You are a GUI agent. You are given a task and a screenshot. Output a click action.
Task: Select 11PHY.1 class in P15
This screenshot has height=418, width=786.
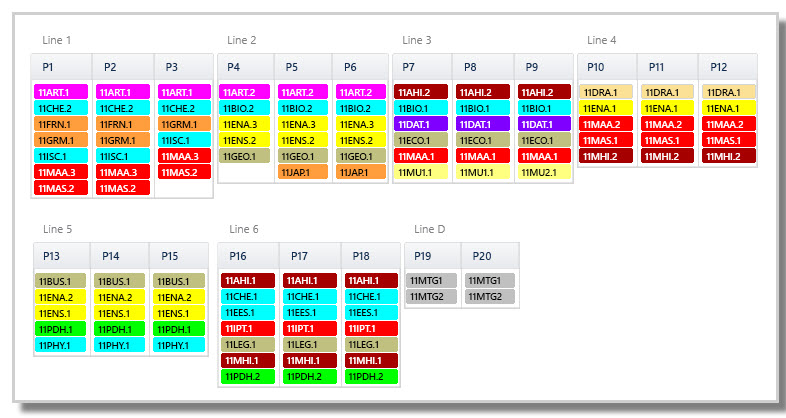click(179, 345)
